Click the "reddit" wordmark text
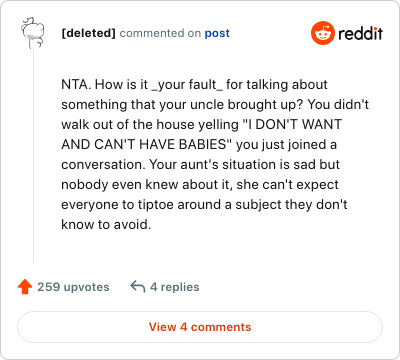The width and height of the screenshot is (400, 360). click(360, 33)
